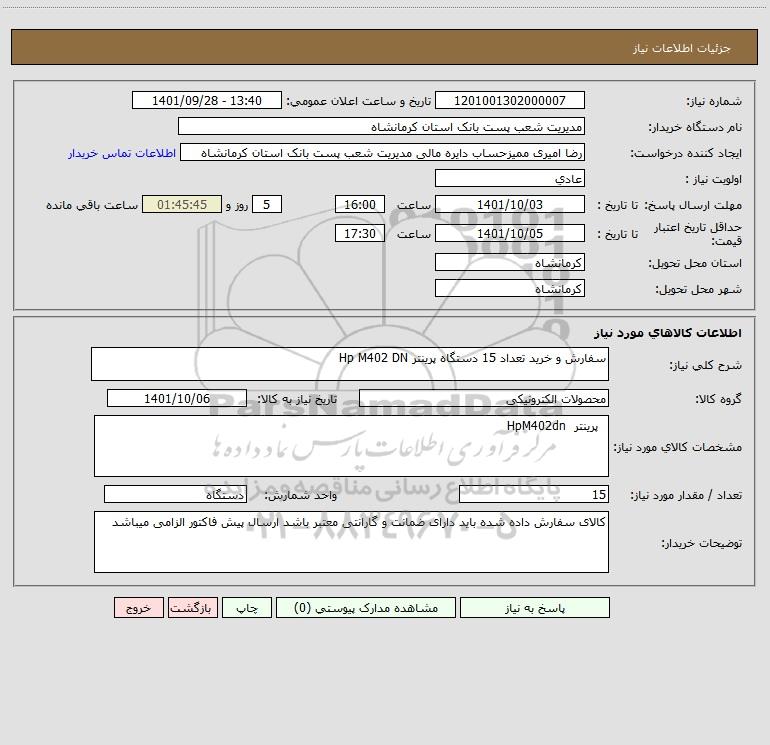Viewport: 770px width, 745px height.
Task: Click goods group field محصولات الکترونیکی
Action: (x=484, y=398)
